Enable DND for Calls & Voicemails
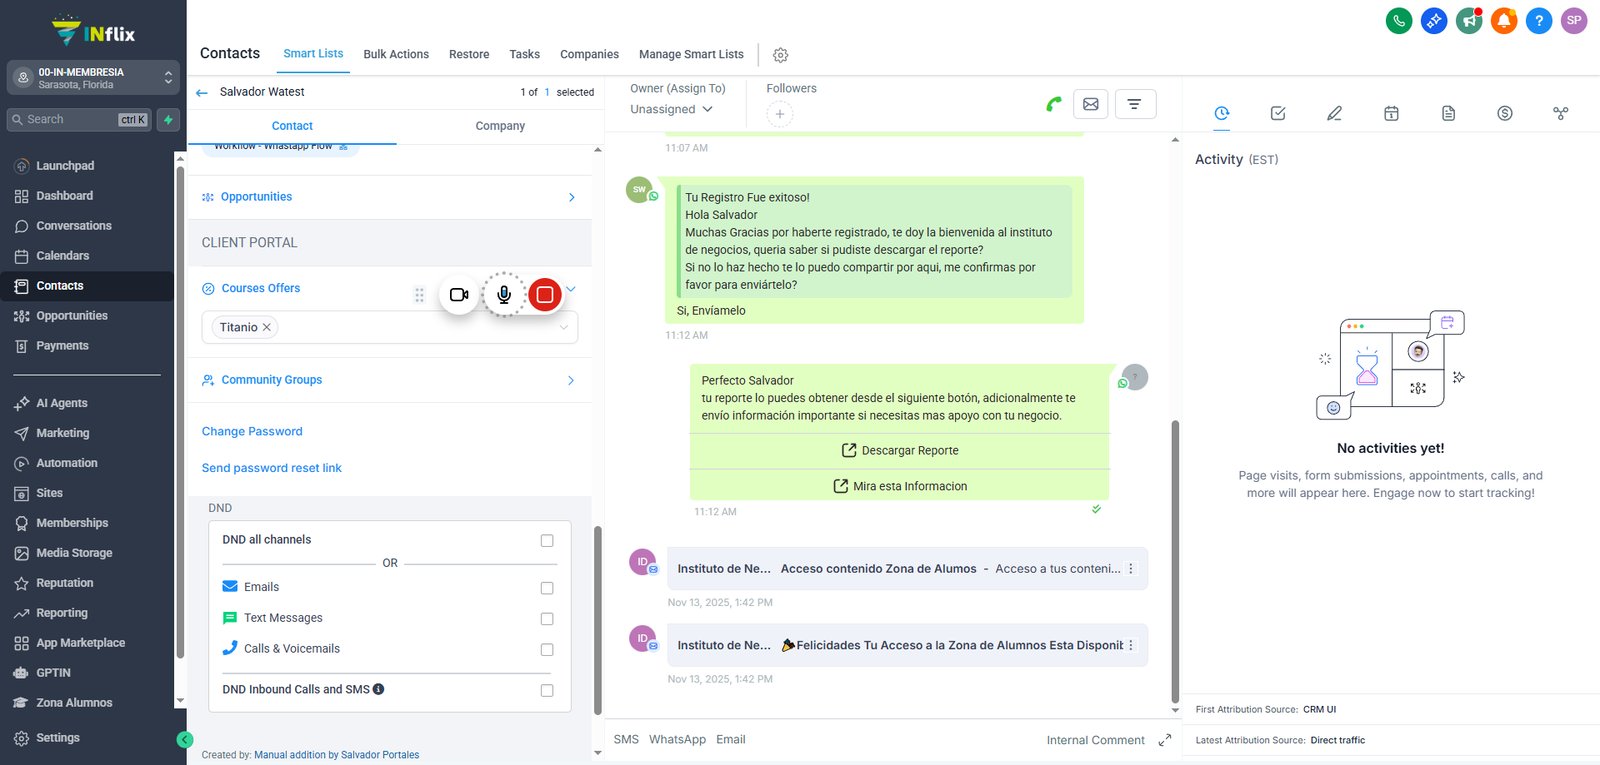The image size is (1600, 765). pyautogui.click(x=547, y=650)
